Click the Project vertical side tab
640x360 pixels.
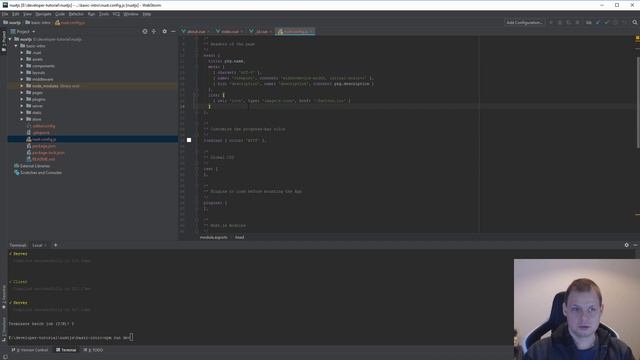click(x=4, y=41)
